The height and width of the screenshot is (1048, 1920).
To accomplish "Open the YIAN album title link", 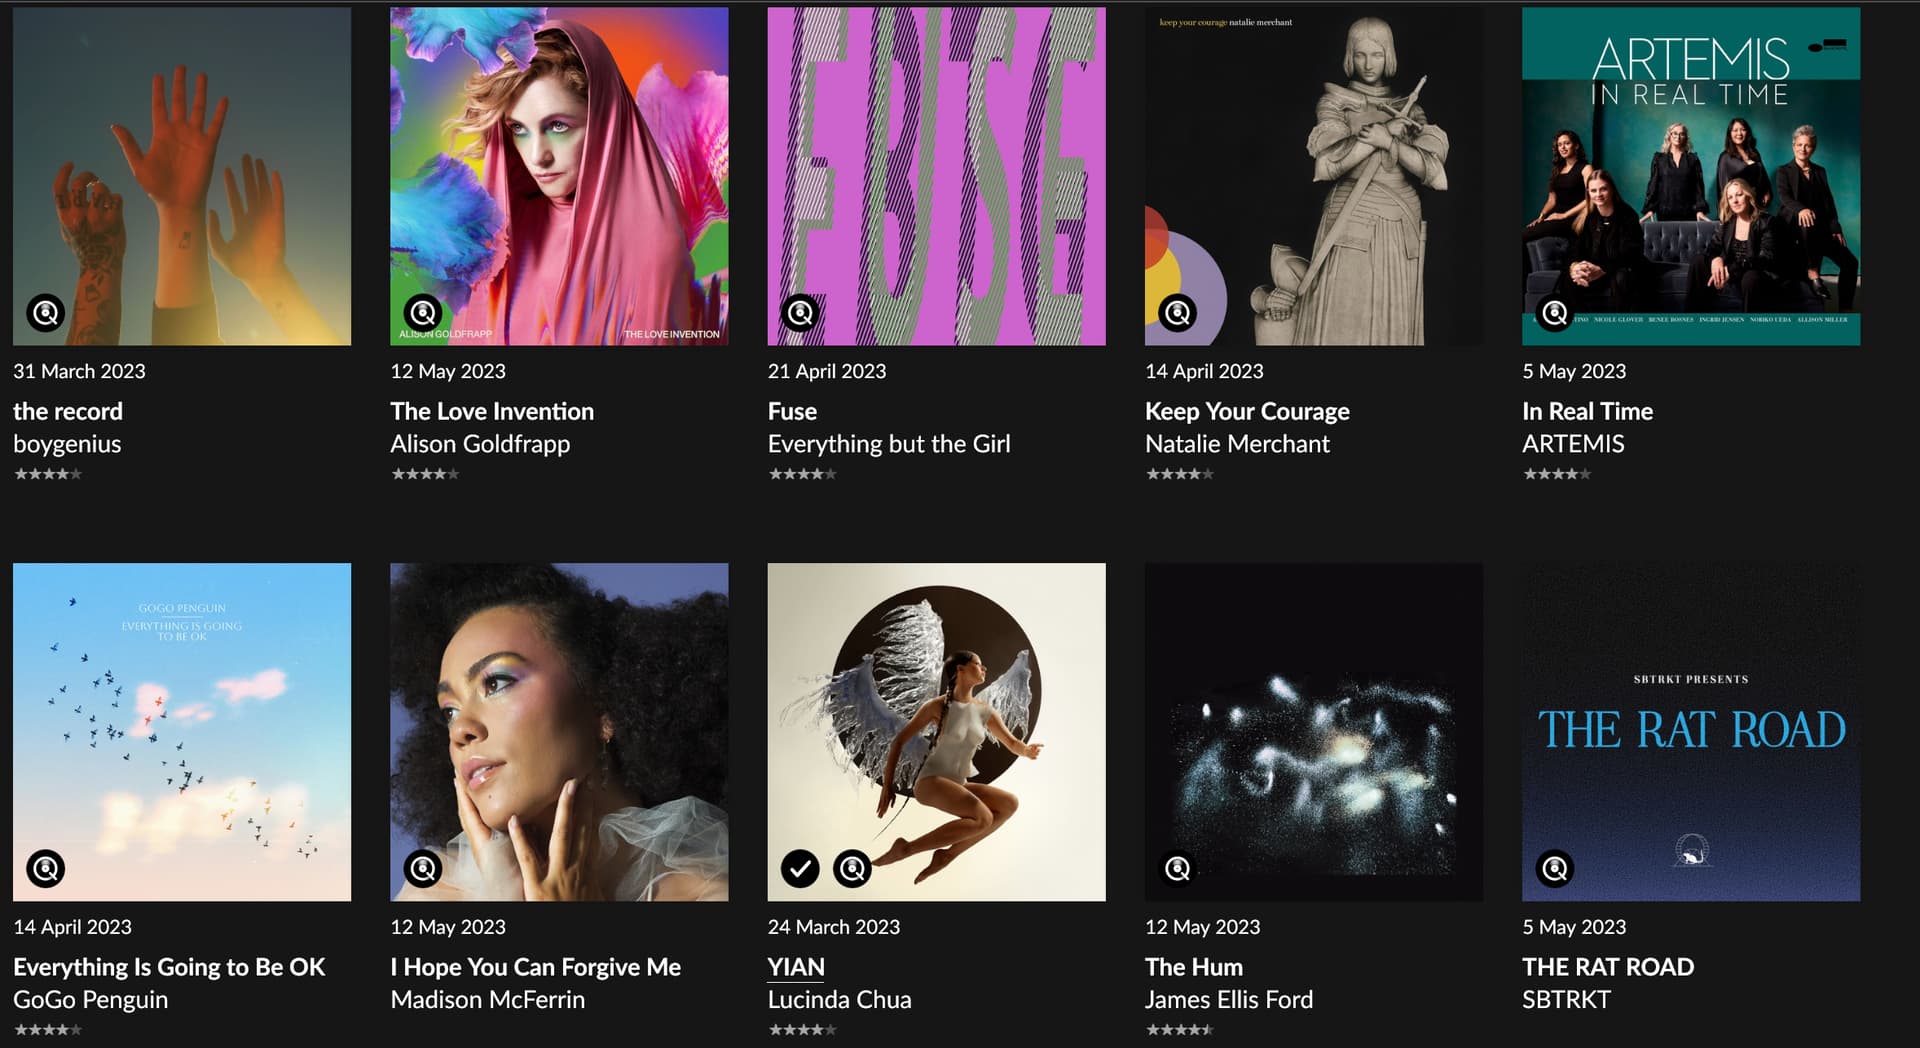I will [x=796, y=967].
